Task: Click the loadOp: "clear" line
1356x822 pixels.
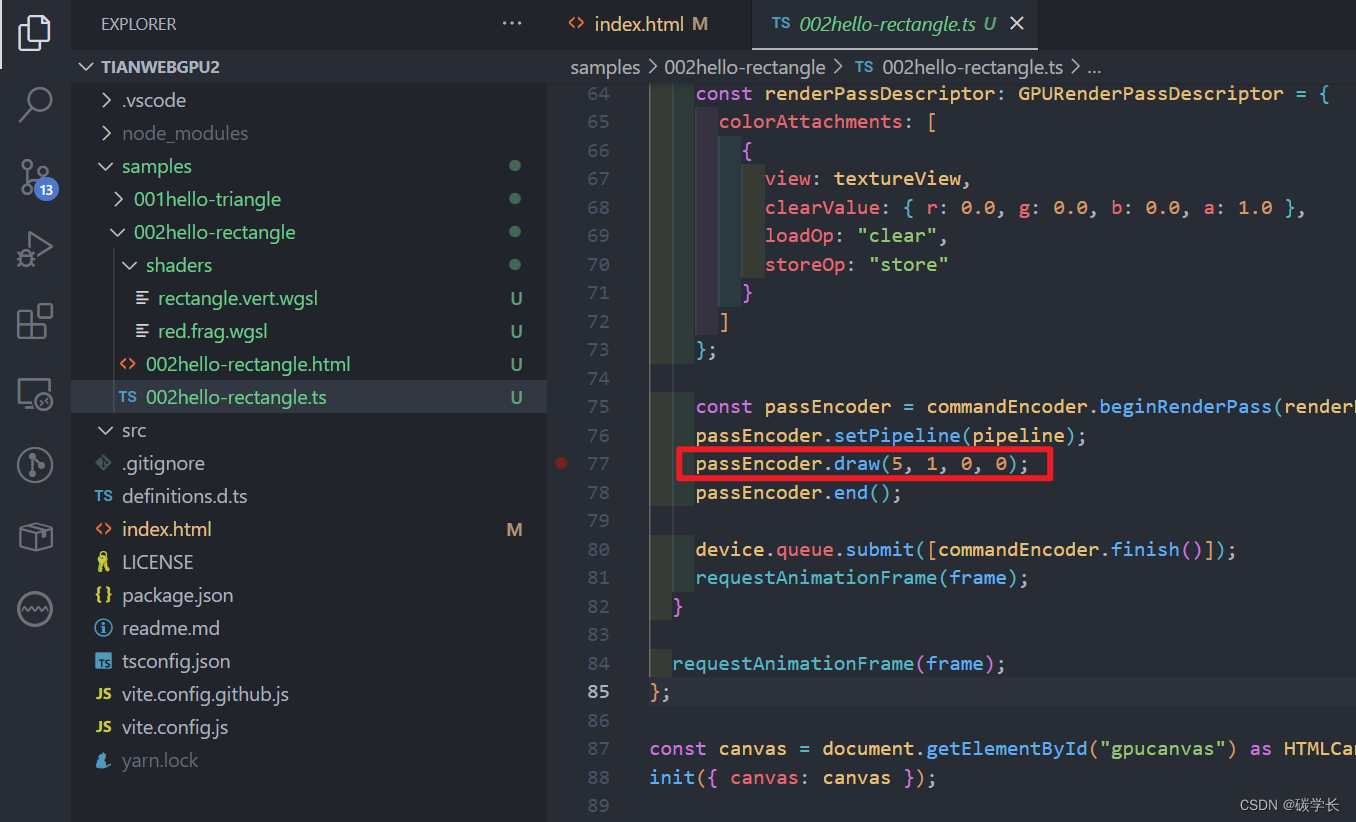Action: 856,236
